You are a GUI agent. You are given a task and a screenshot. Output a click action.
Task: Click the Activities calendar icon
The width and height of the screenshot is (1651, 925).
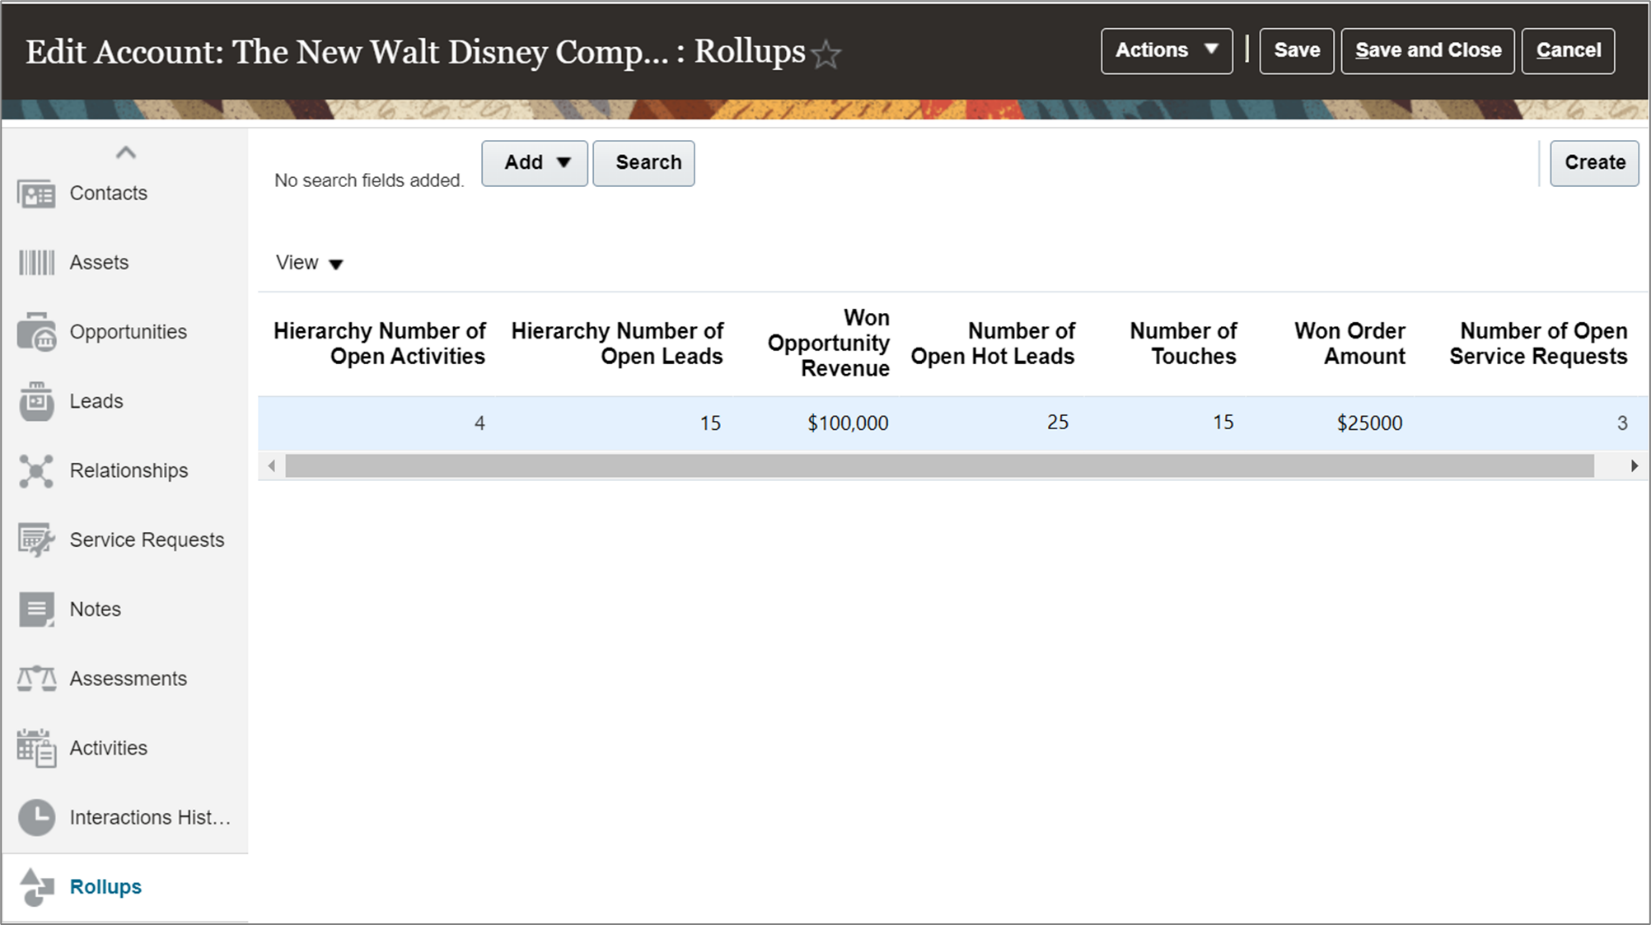click(36, 748)
